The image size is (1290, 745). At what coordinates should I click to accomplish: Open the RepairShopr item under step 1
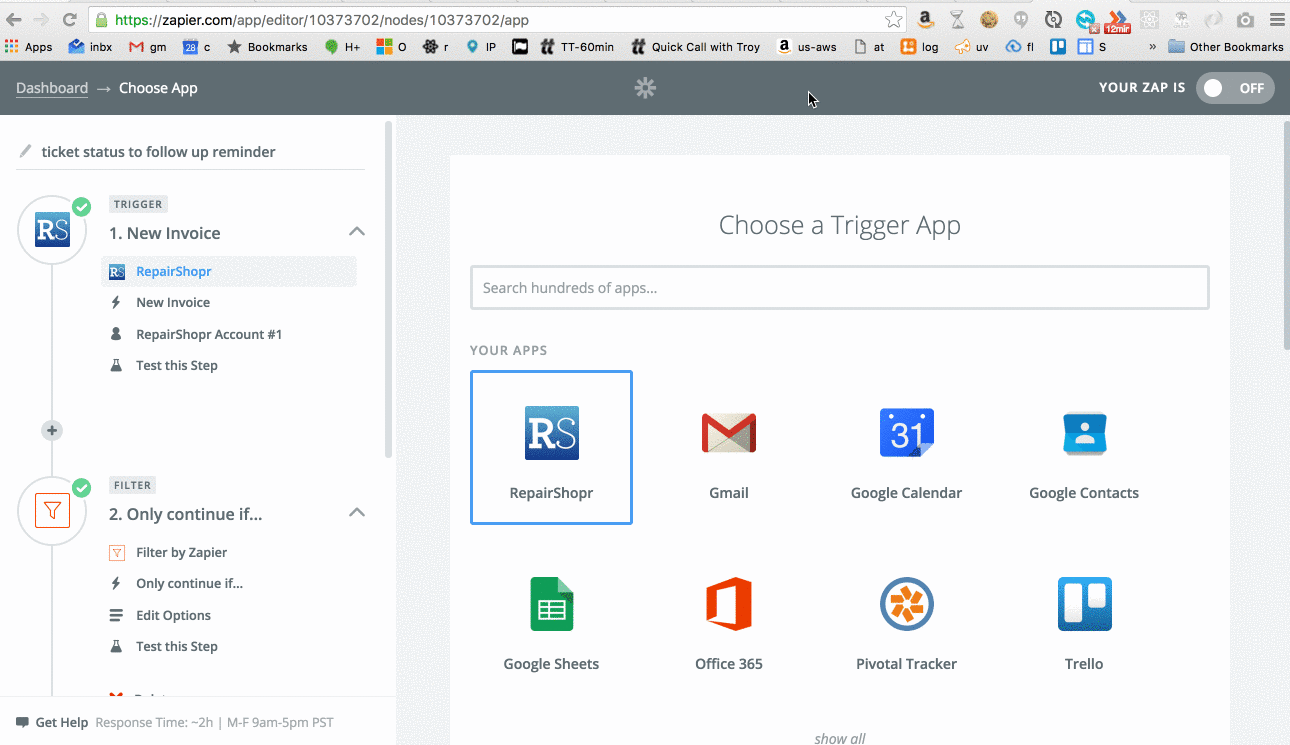(x=229, y=271)
